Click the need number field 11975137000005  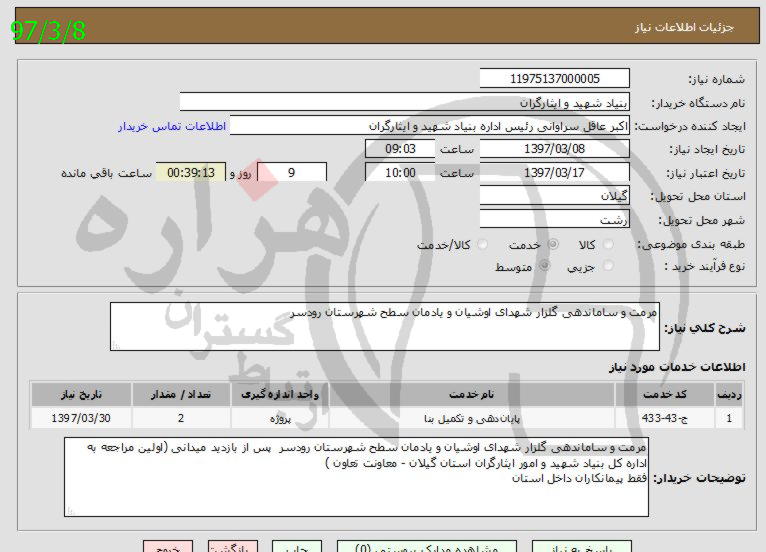coord(554,79)
